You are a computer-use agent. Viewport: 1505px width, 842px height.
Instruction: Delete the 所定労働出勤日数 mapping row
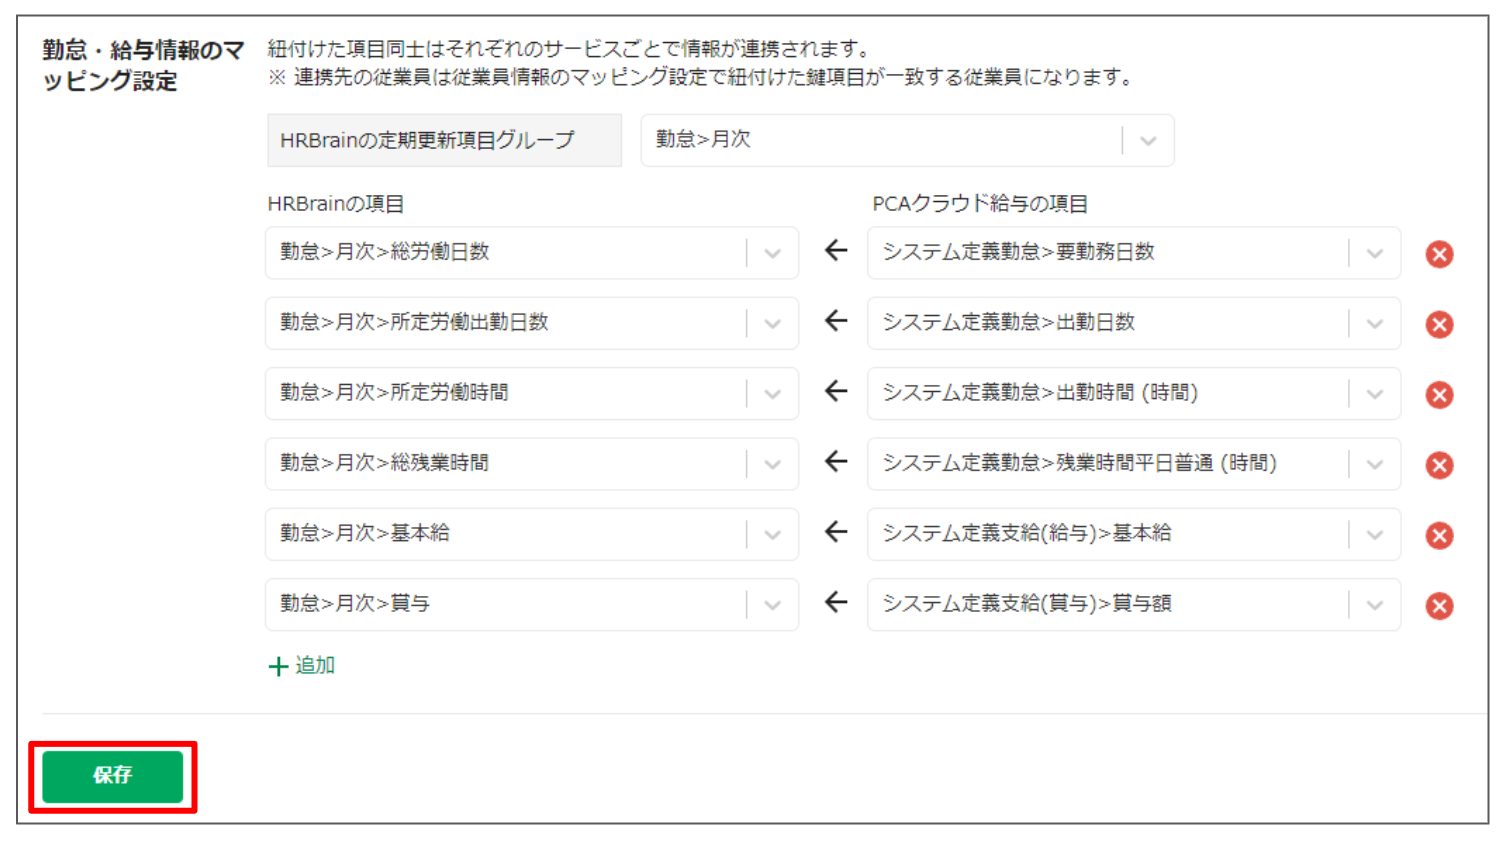pos(1439,324)
